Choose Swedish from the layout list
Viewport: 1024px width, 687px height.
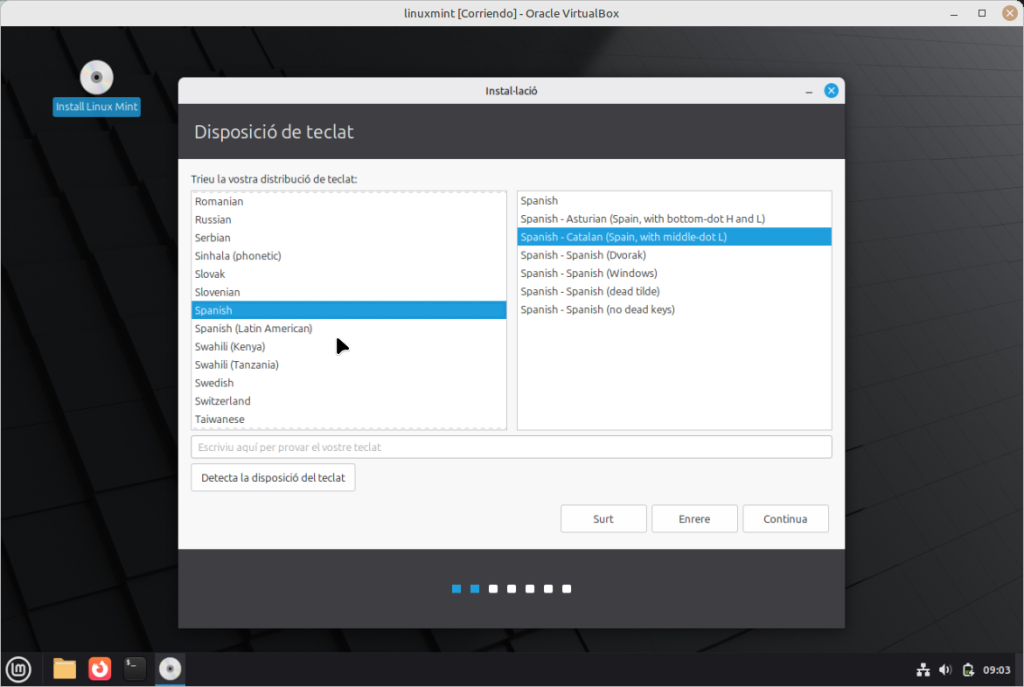(215, 383)
